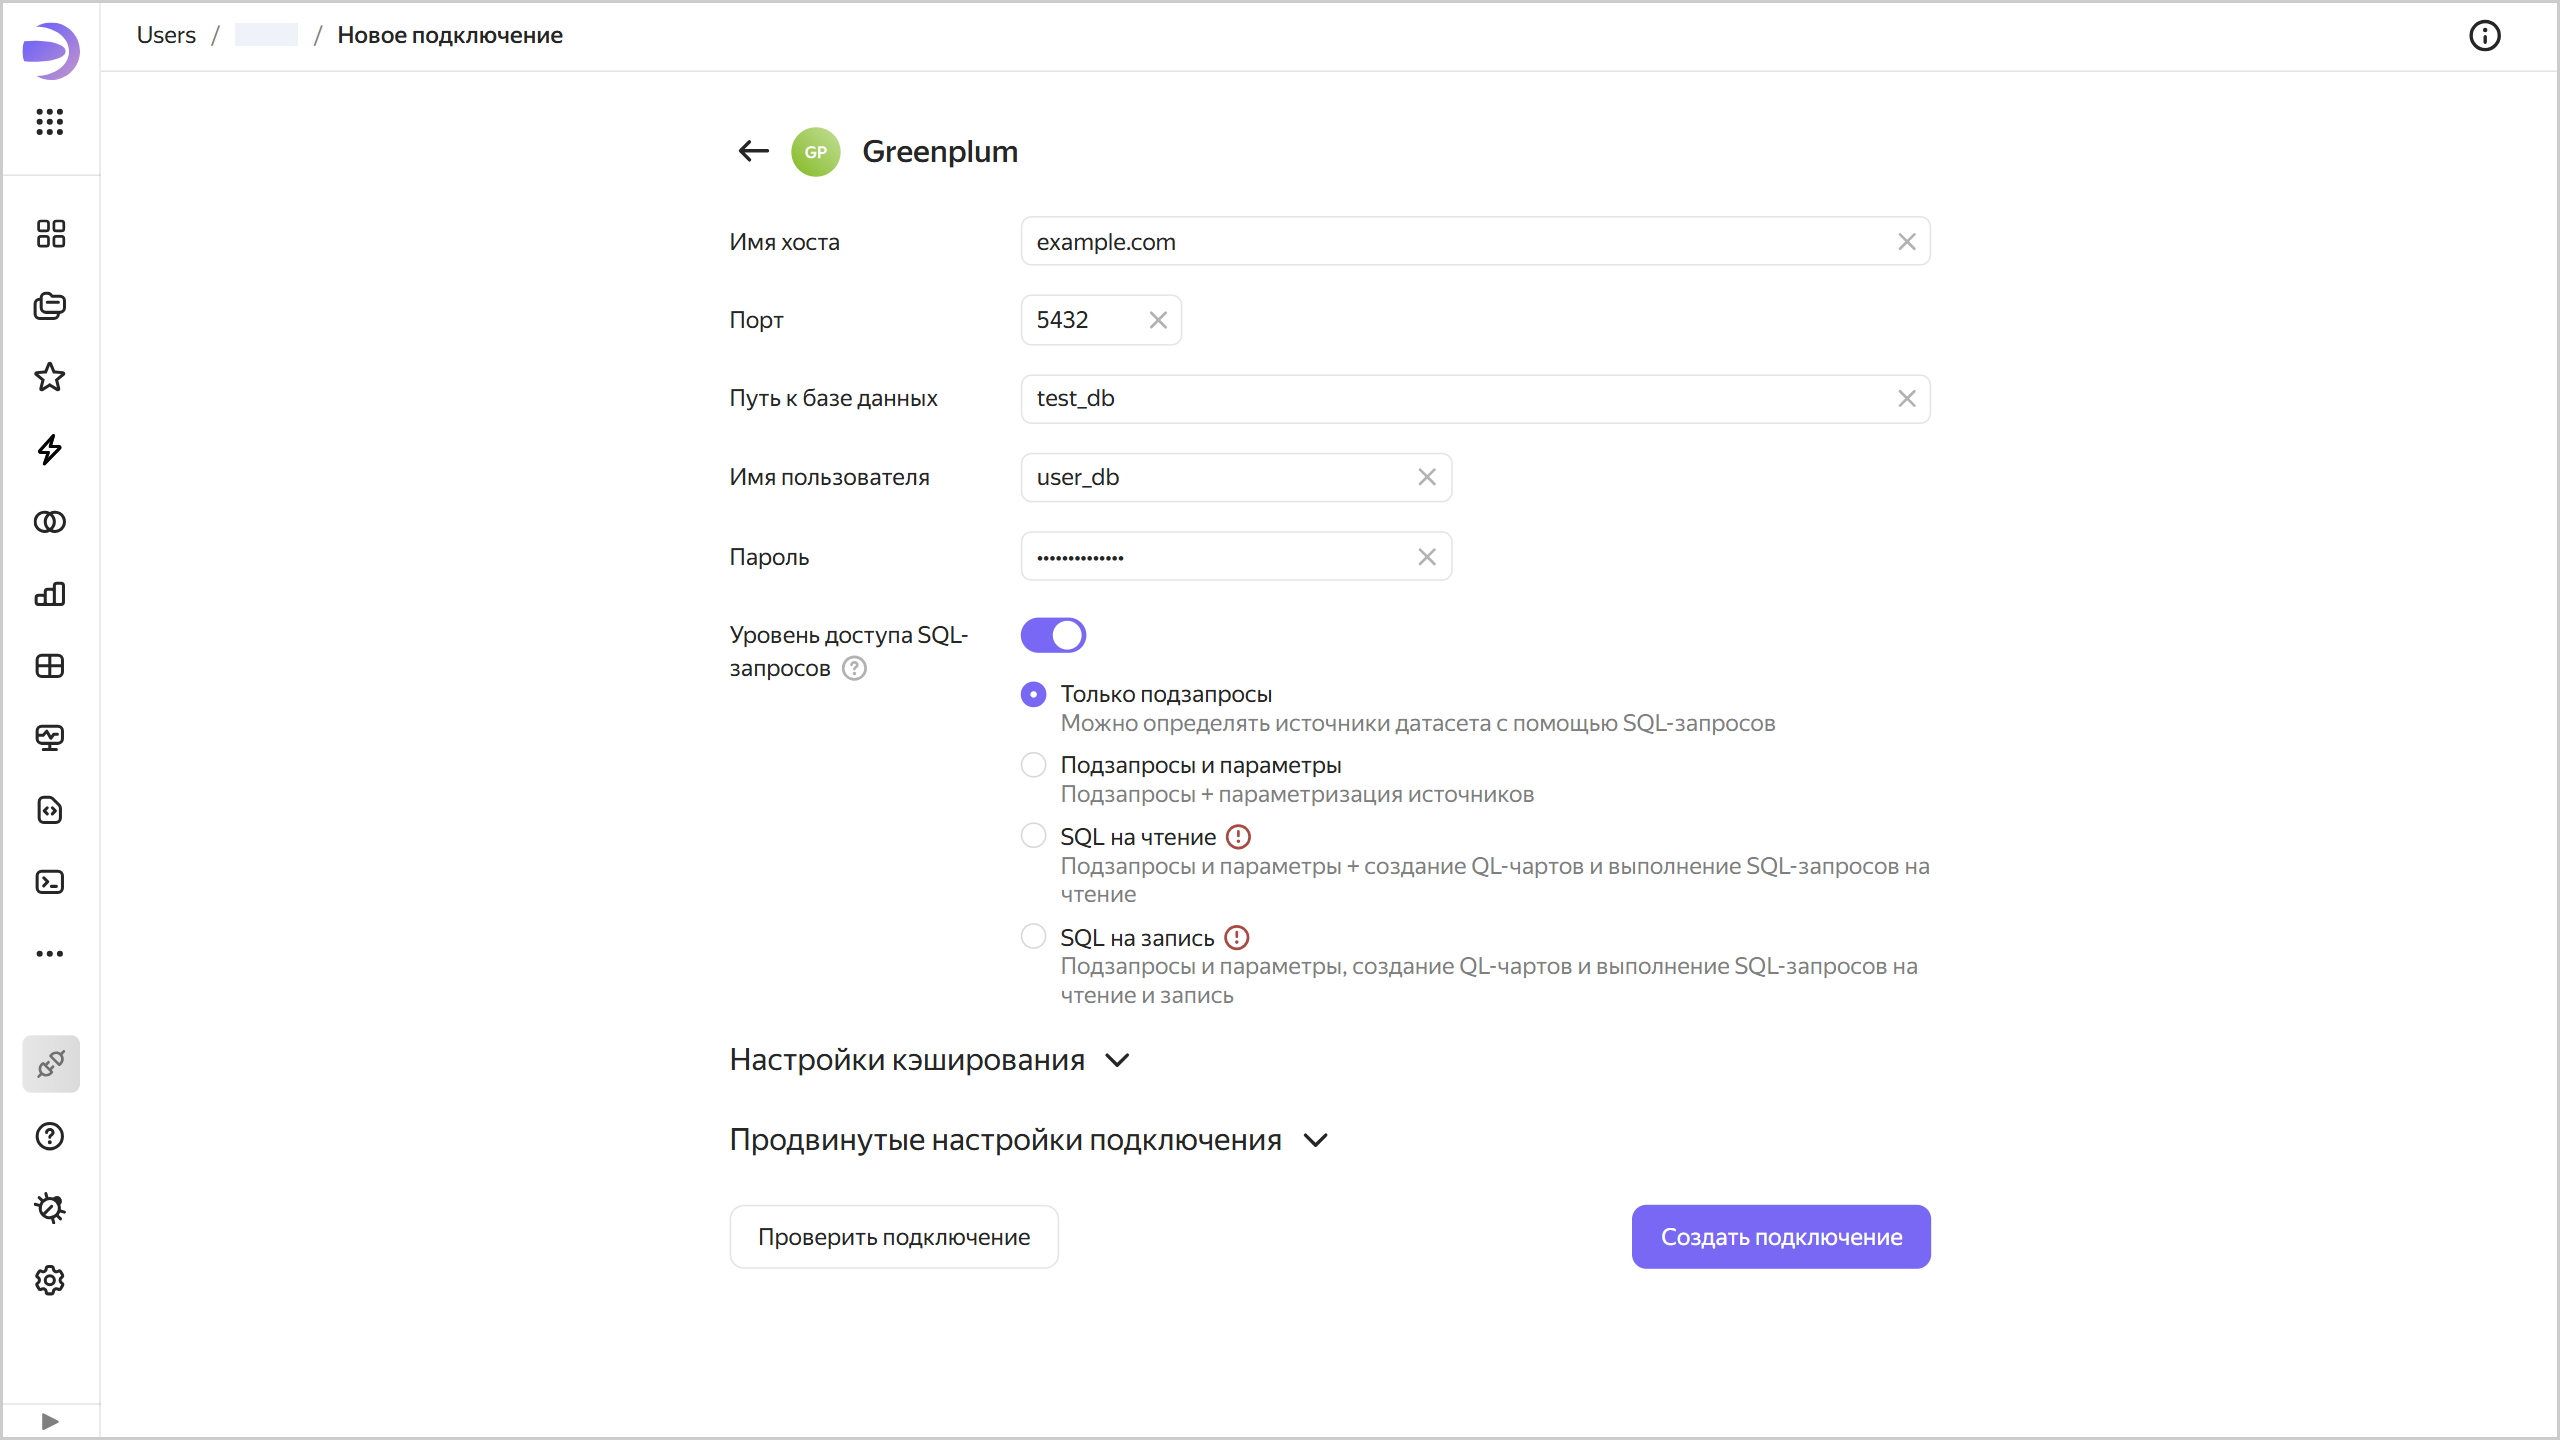2560x1440 pixels.
Task: Open the three-dots more menu in sidebar
Action: [x=50, y=954]
